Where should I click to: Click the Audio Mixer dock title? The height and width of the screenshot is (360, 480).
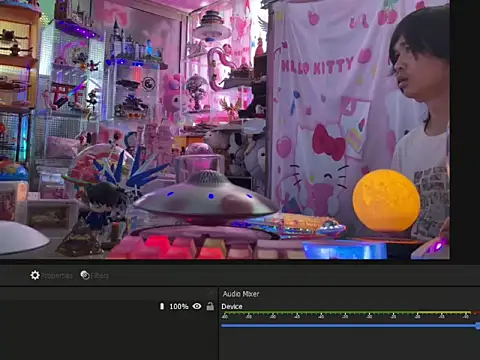pyautogui.click(x=241, y=294)
